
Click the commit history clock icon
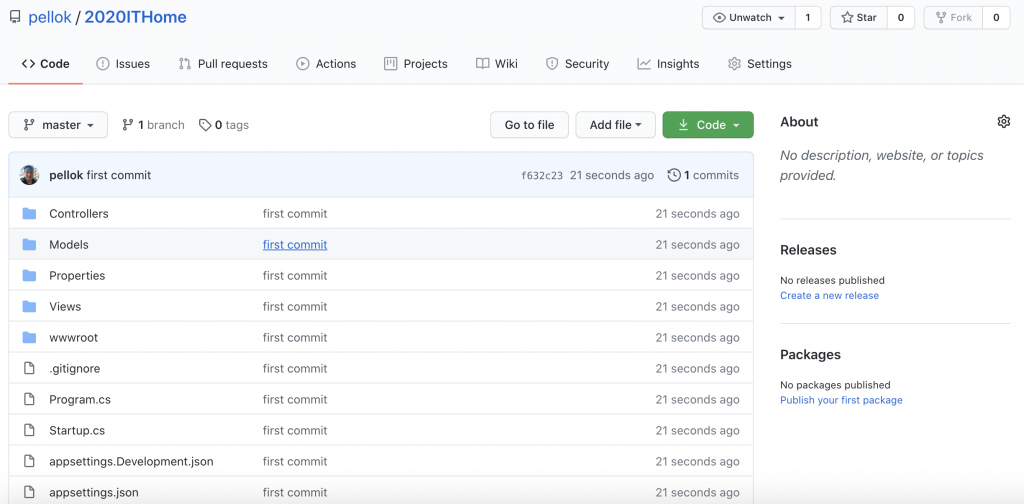674,175
